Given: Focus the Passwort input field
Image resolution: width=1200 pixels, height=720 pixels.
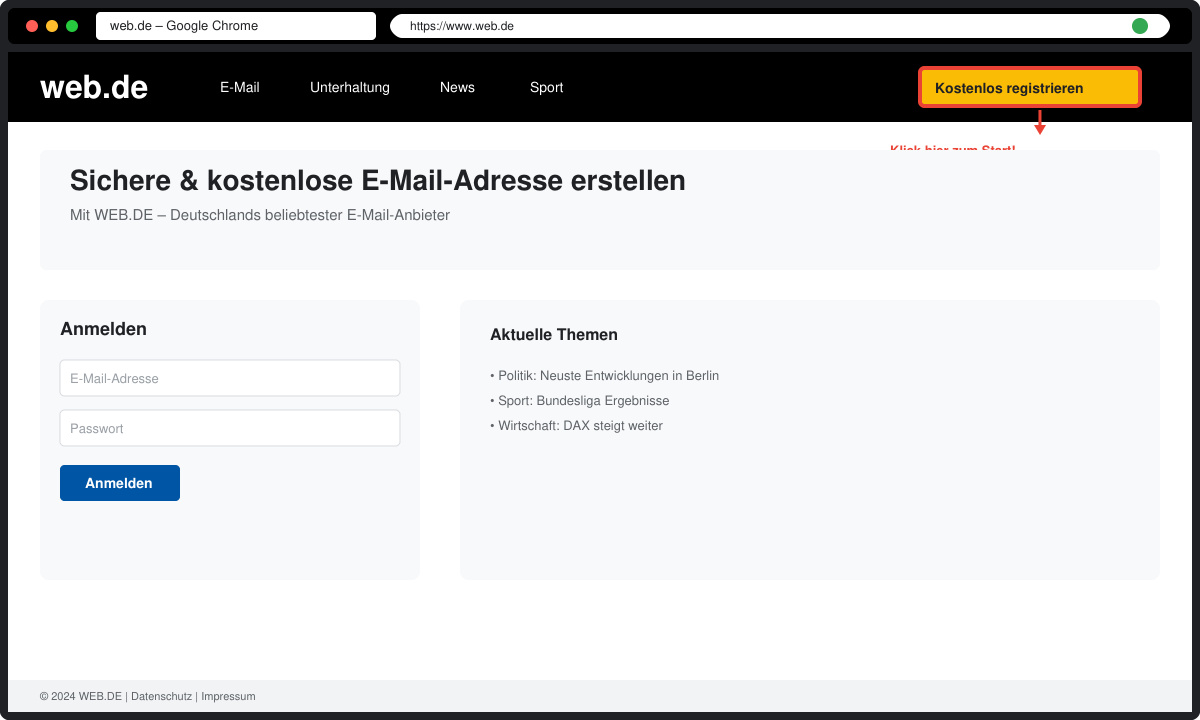Looking at the screenshot, I should click(230, 428).
